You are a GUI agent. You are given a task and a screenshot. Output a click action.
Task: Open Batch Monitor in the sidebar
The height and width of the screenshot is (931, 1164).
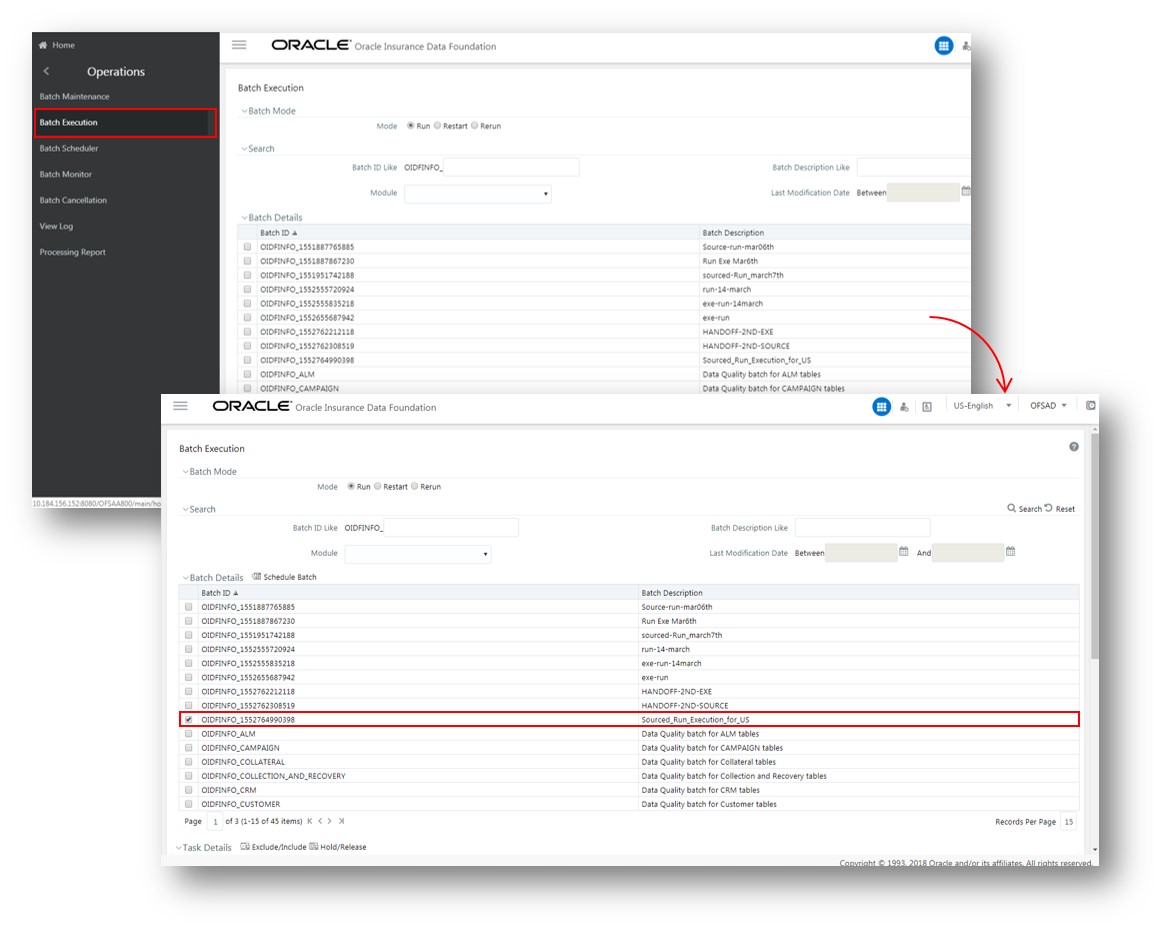pos(66,174)
